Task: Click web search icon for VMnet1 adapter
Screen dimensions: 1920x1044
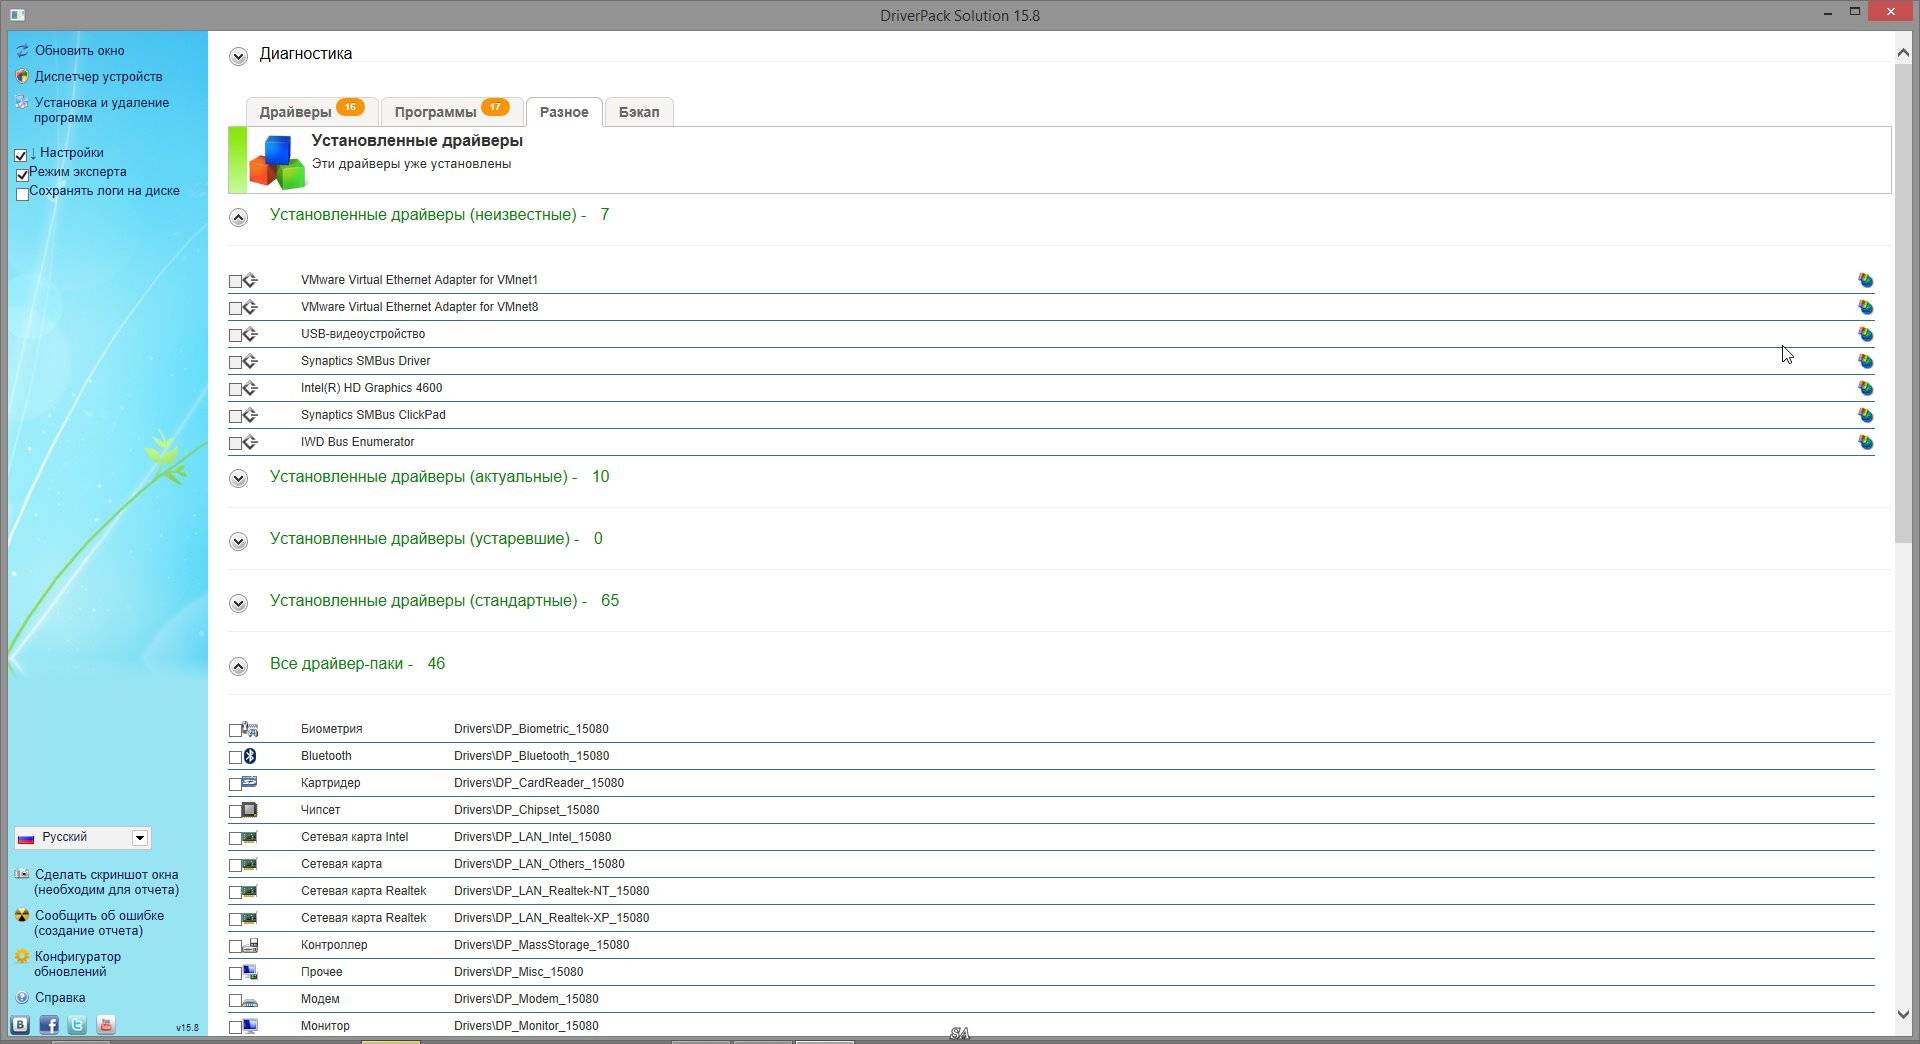Action: (x=1865, y=280)
